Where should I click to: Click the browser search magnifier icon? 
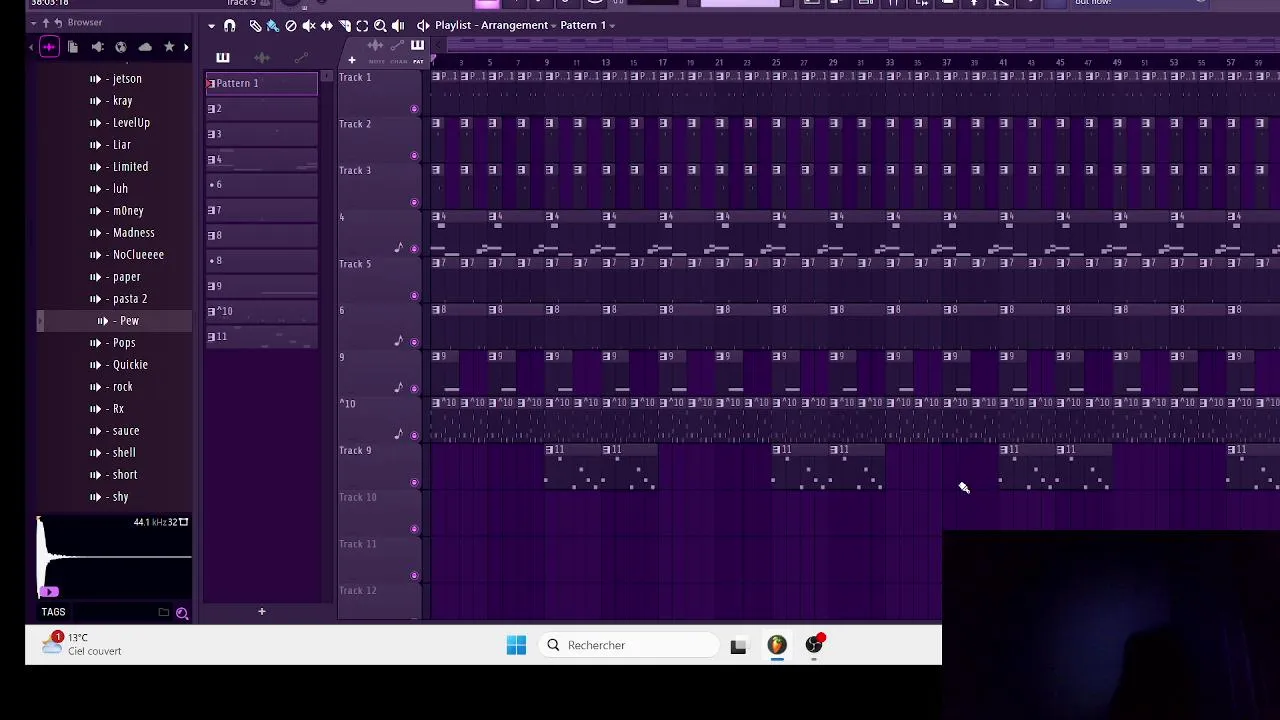pyautogui.click(x=182, y=613)
